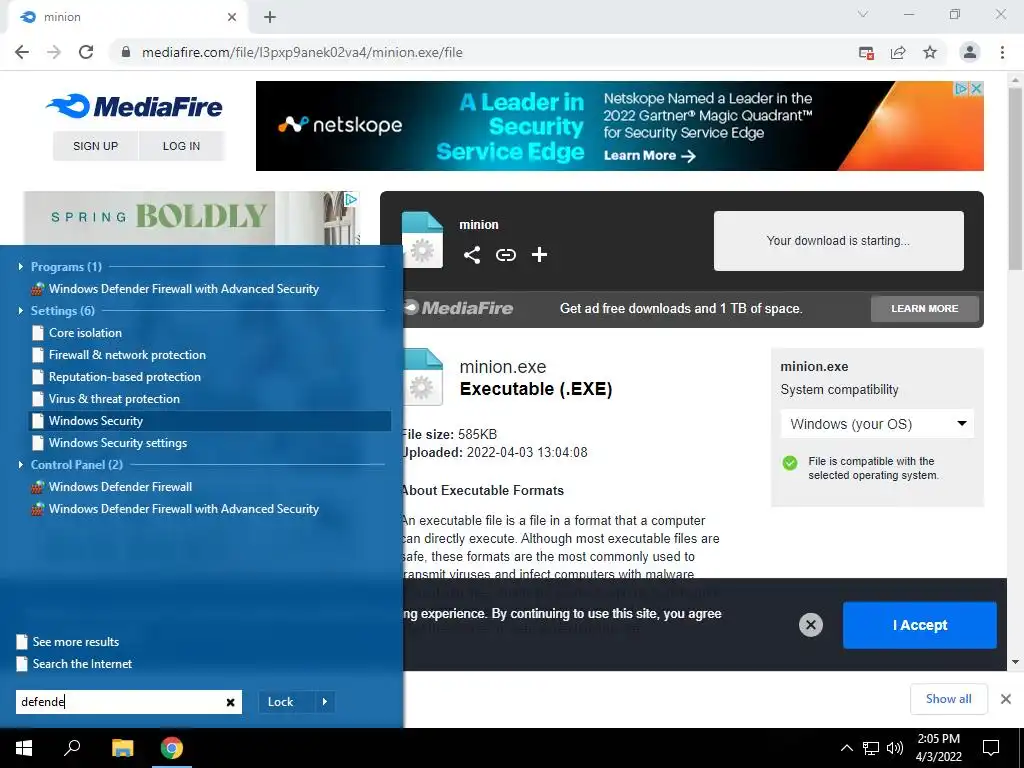
Task: Click the Spring Boldly ad banner
Action: click(191, 217)
